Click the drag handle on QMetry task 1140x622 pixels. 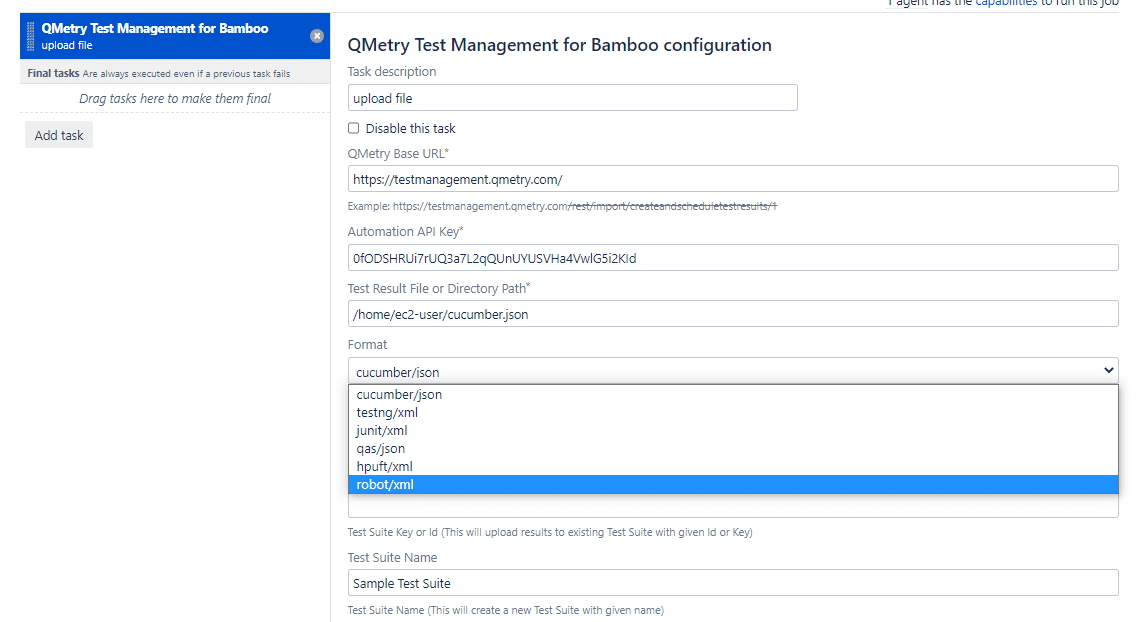pyautogui.click(x=31, y=36)
